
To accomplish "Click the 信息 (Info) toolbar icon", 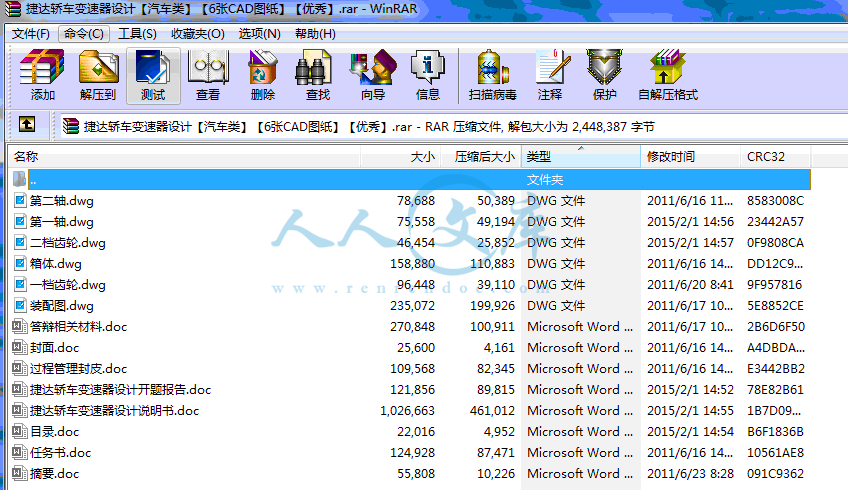I will point(427,67).
